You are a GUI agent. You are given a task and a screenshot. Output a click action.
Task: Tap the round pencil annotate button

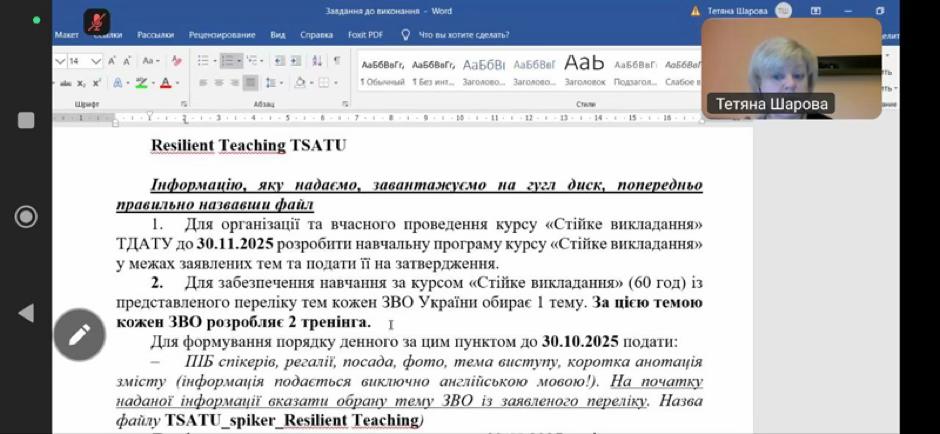coord(79,334)
